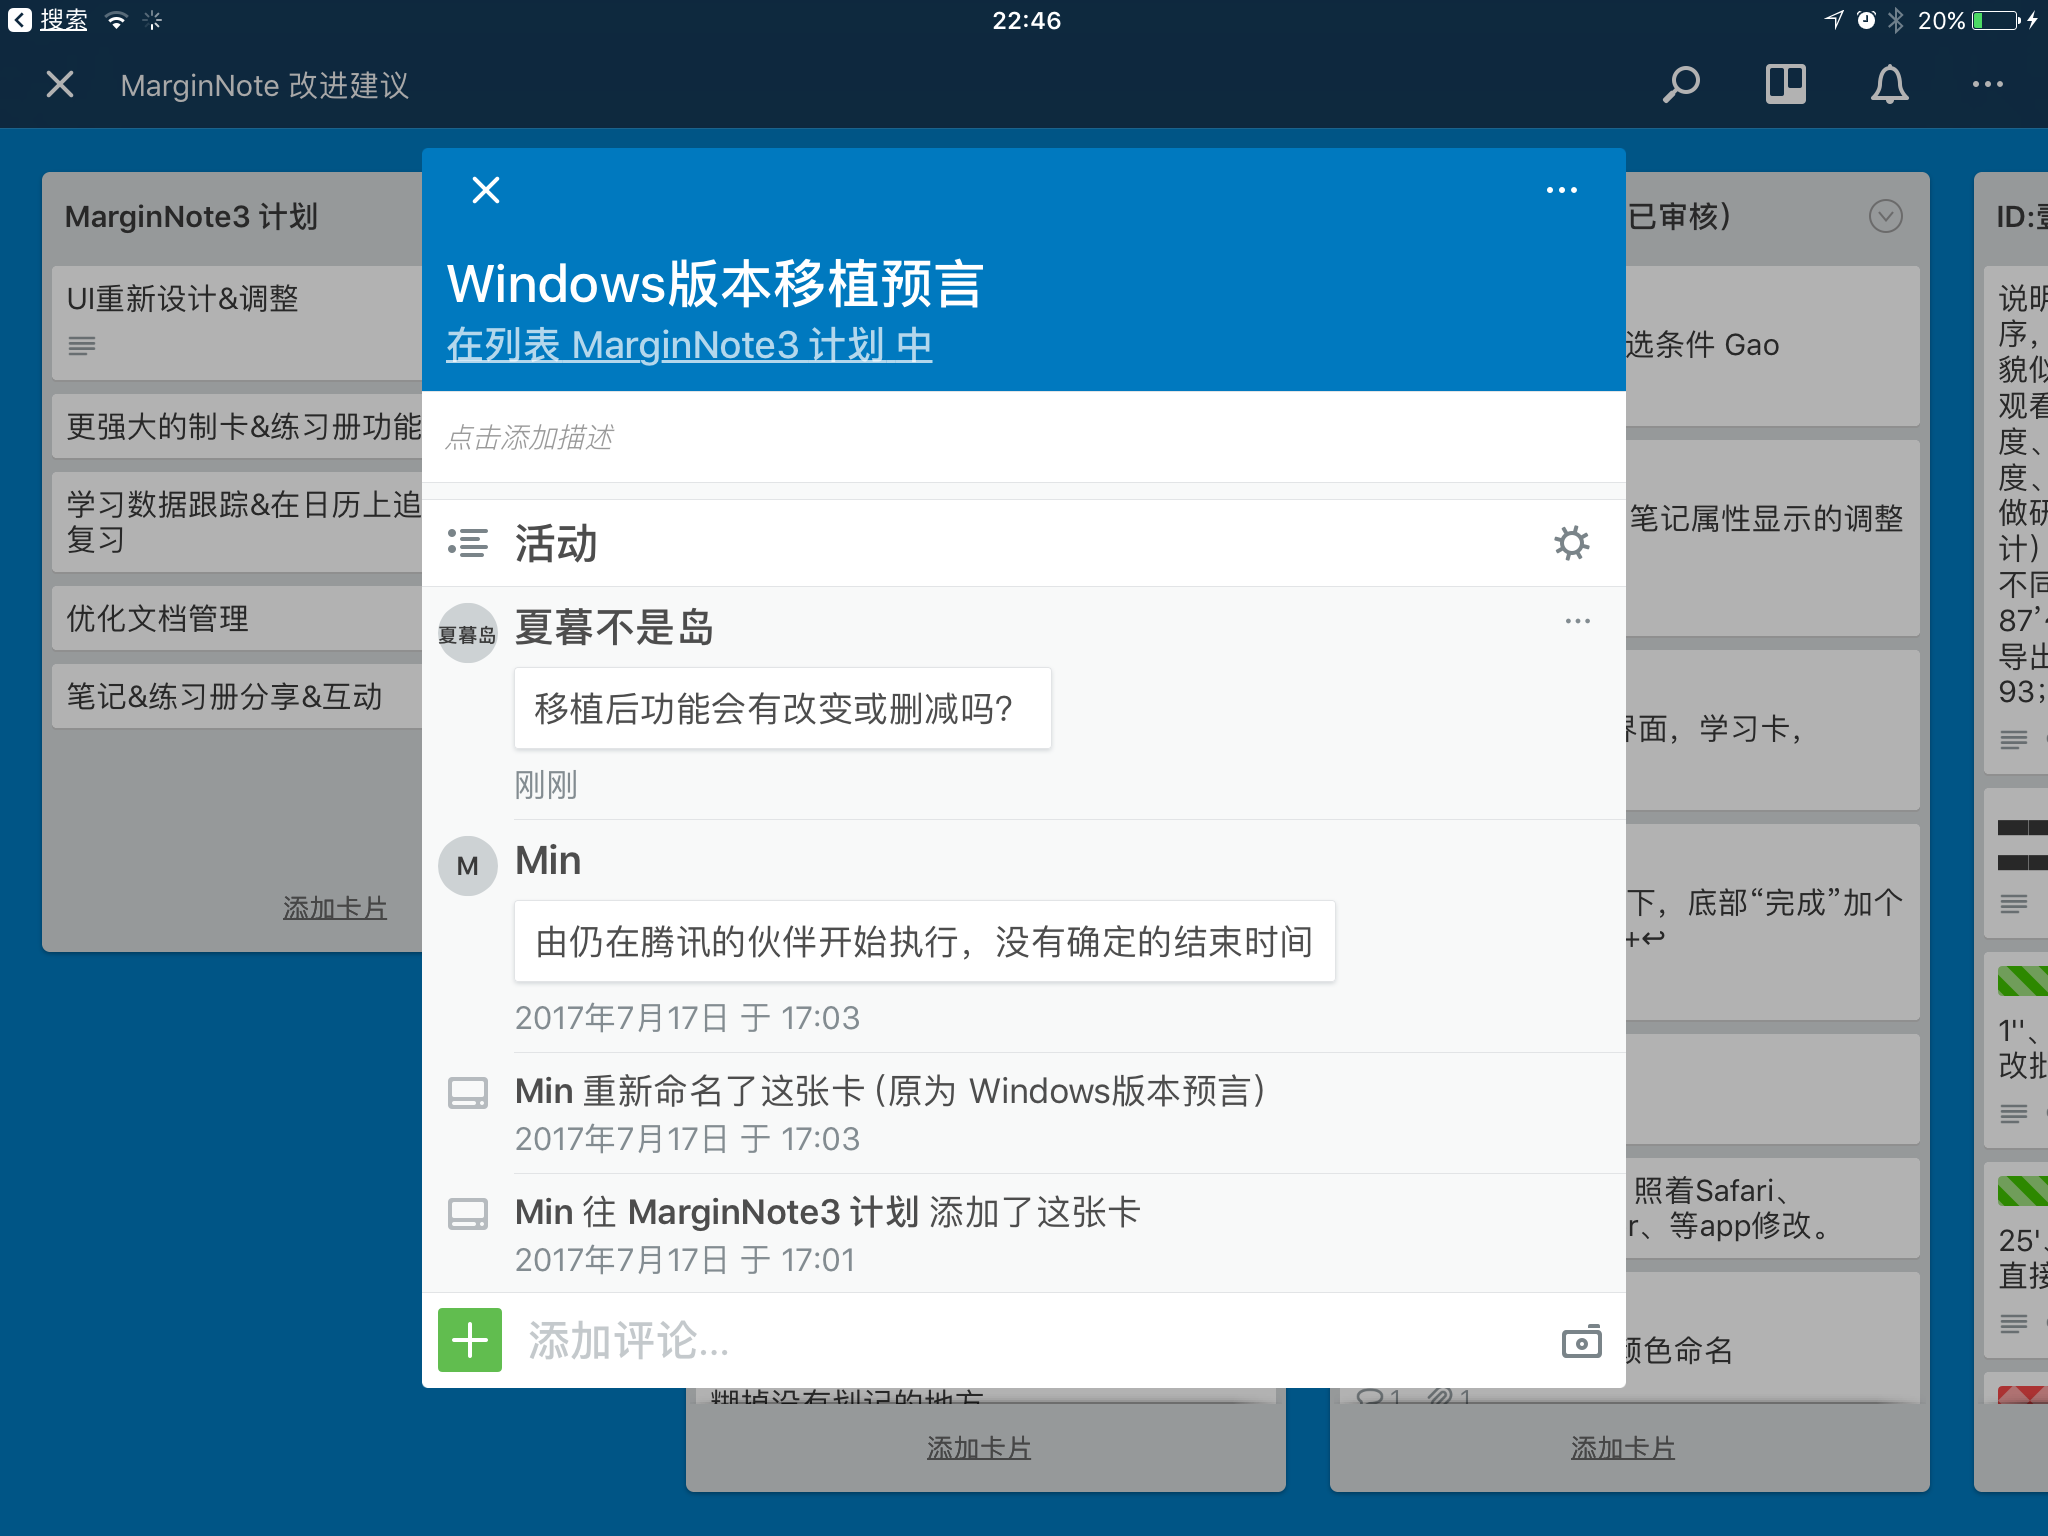The height and width of the screenshot is (1536, 2048).
Task: Attach a photo with camera icon
Action: [1582, 1341]
